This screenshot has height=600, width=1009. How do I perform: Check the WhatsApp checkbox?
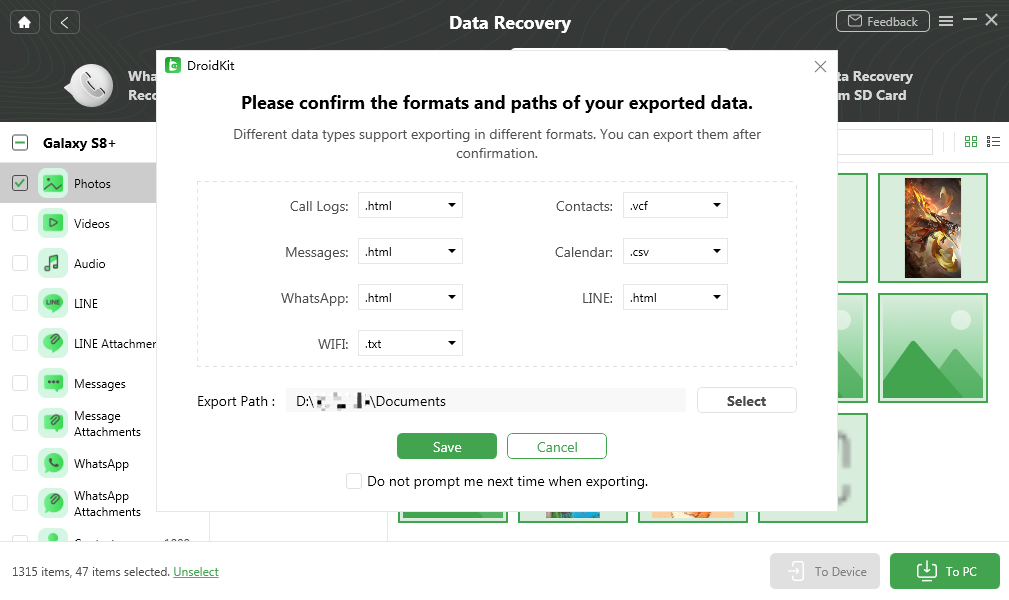[x=20, y=463]
